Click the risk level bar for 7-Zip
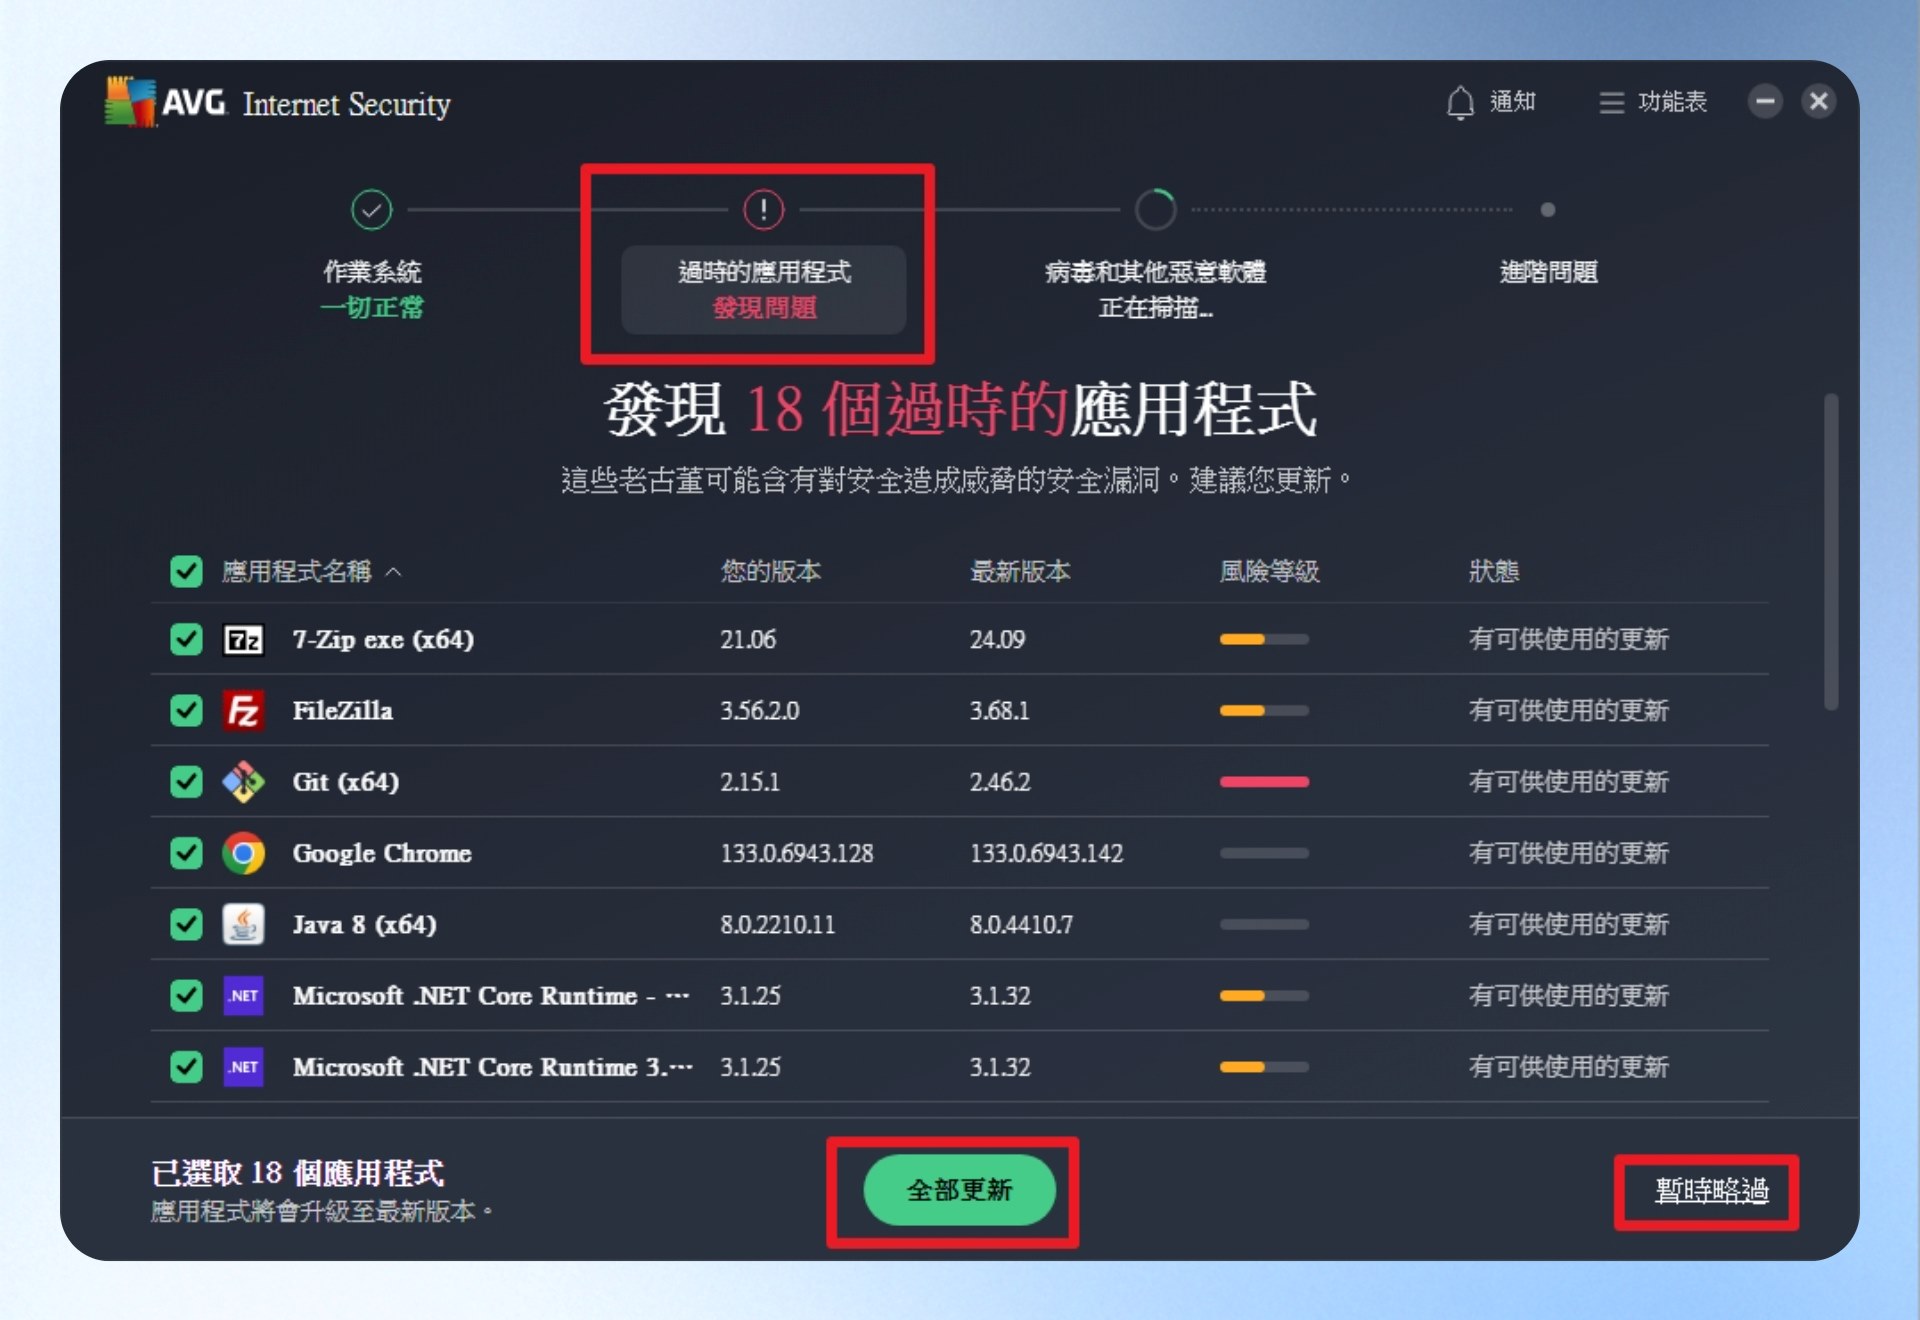Image resolution: width=1920 pixels, height=1320 pixels. pos(1264,640)
